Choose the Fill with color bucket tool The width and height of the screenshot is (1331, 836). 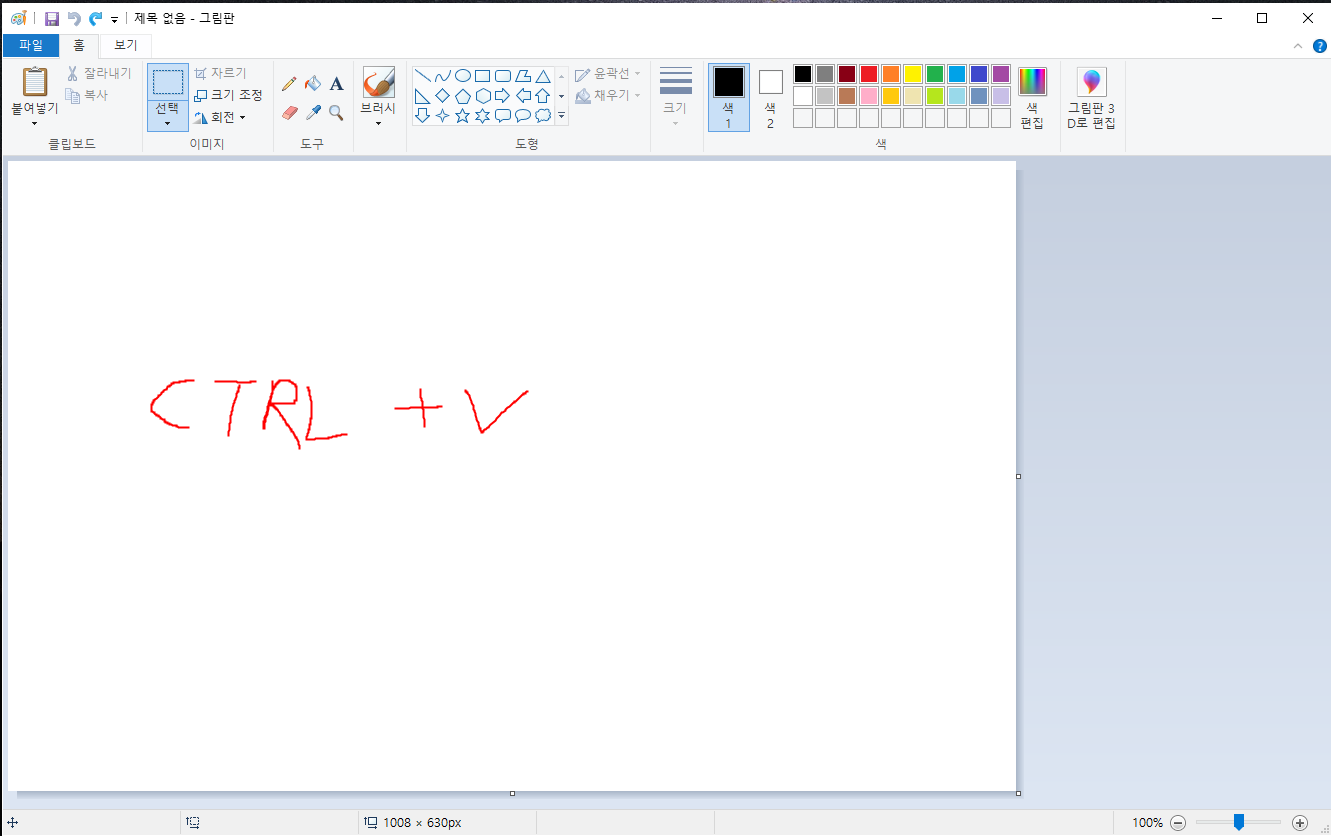pos(313,84)
